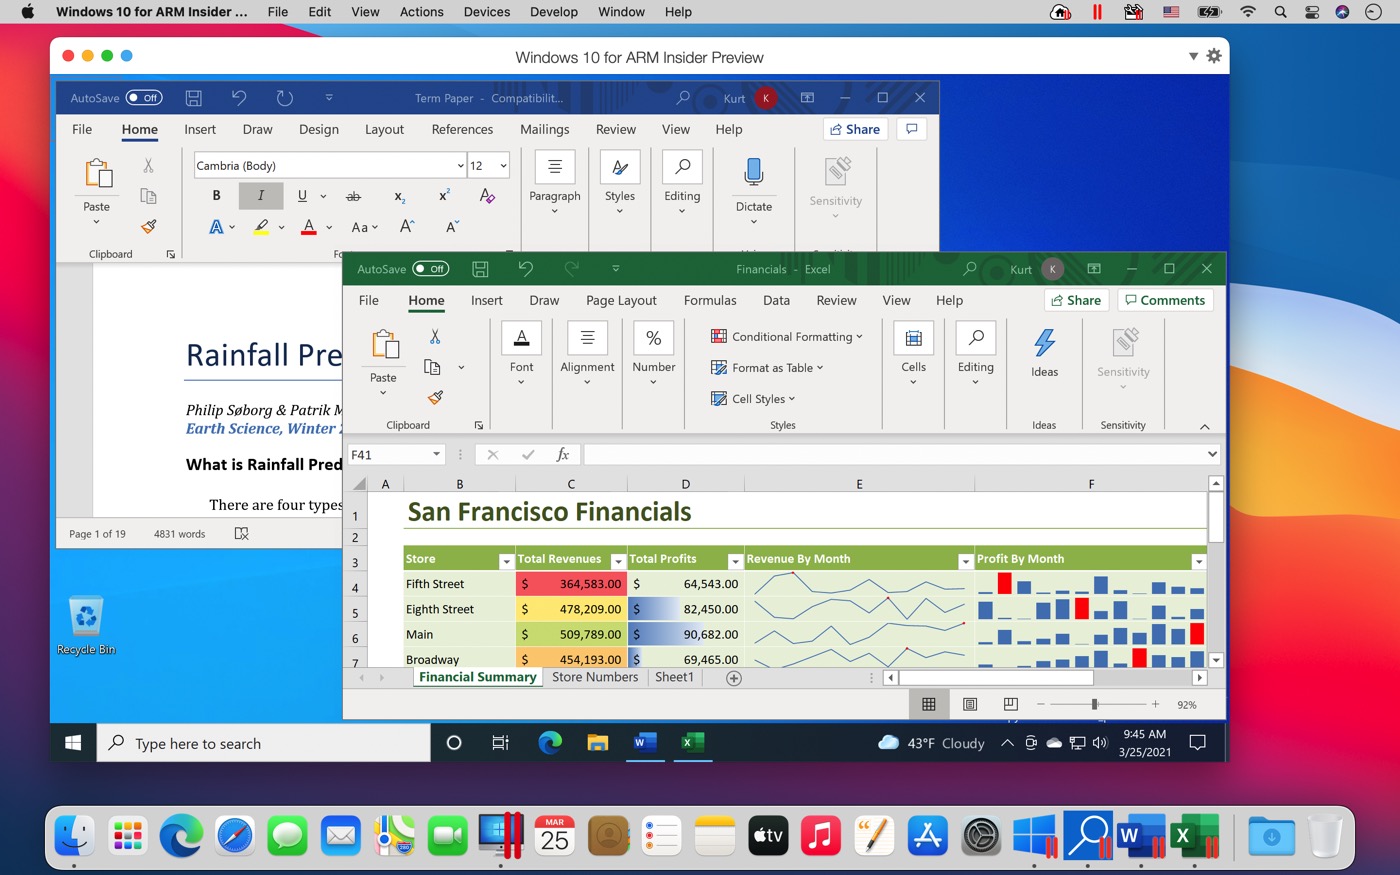Launch Ideas in the Excel ribbon
Viewport: 1400px width, 875px height.
pos(1044,352)
